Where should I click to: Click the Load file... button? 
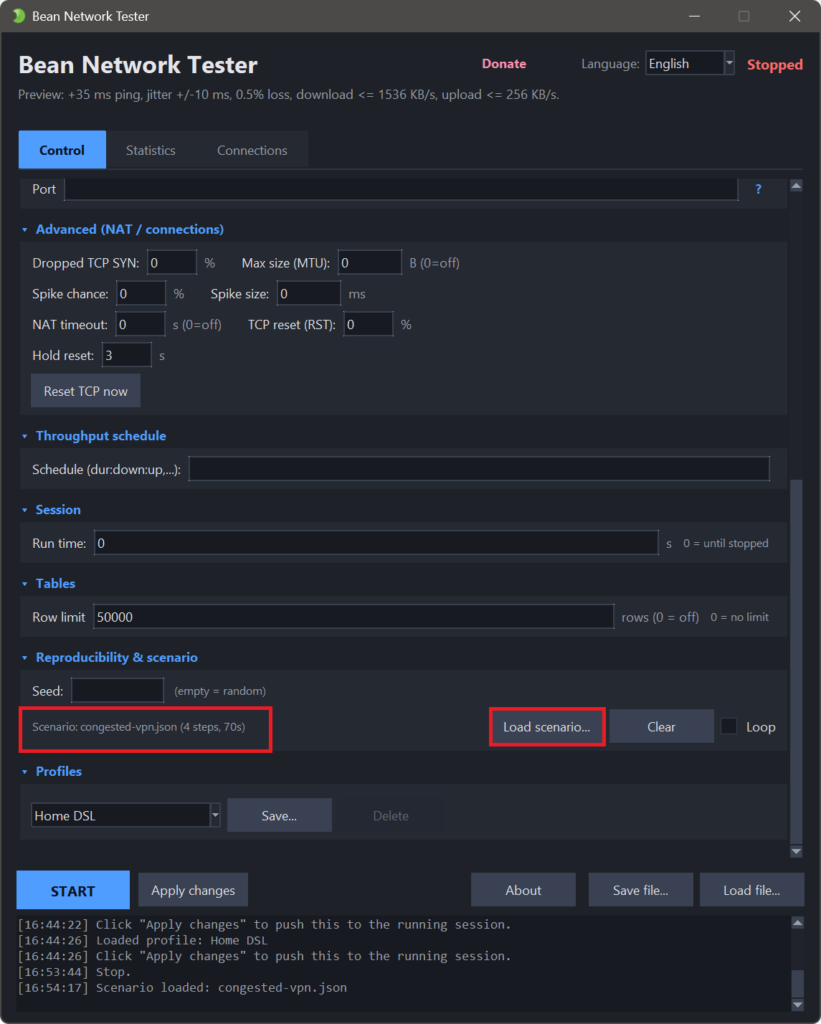click(x=752, y=890)
